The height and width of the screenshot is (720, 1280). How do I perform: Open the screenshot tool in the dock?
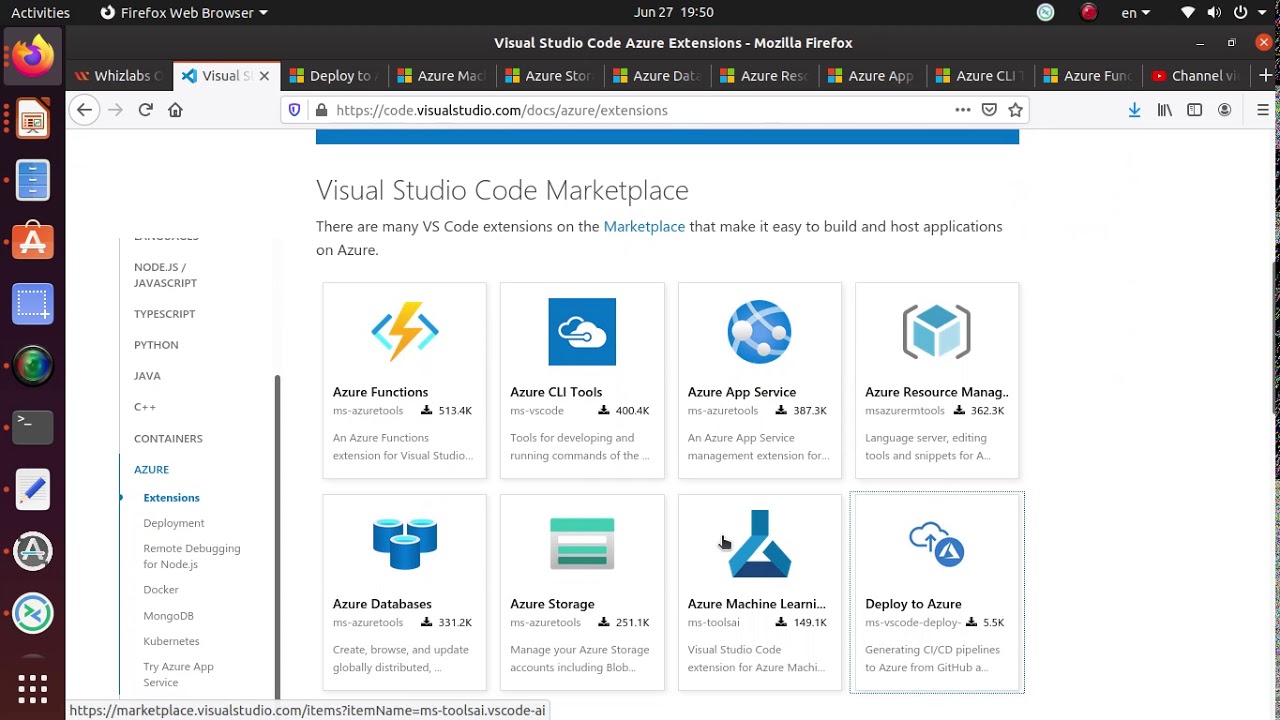click(x=33, y=303)
